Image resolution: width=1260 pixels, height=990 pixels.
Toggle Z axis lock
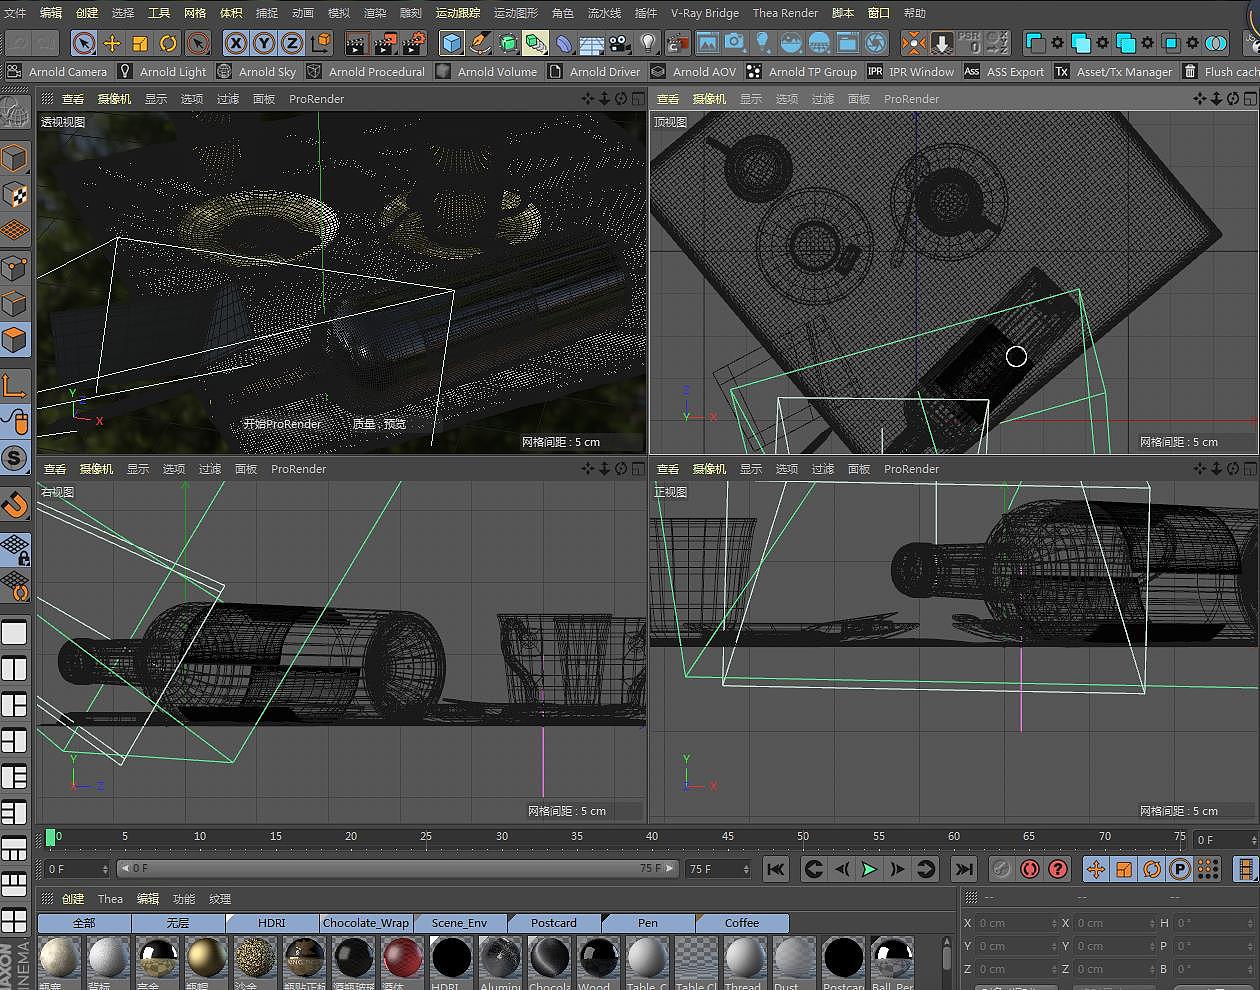(x=291, y=43)
